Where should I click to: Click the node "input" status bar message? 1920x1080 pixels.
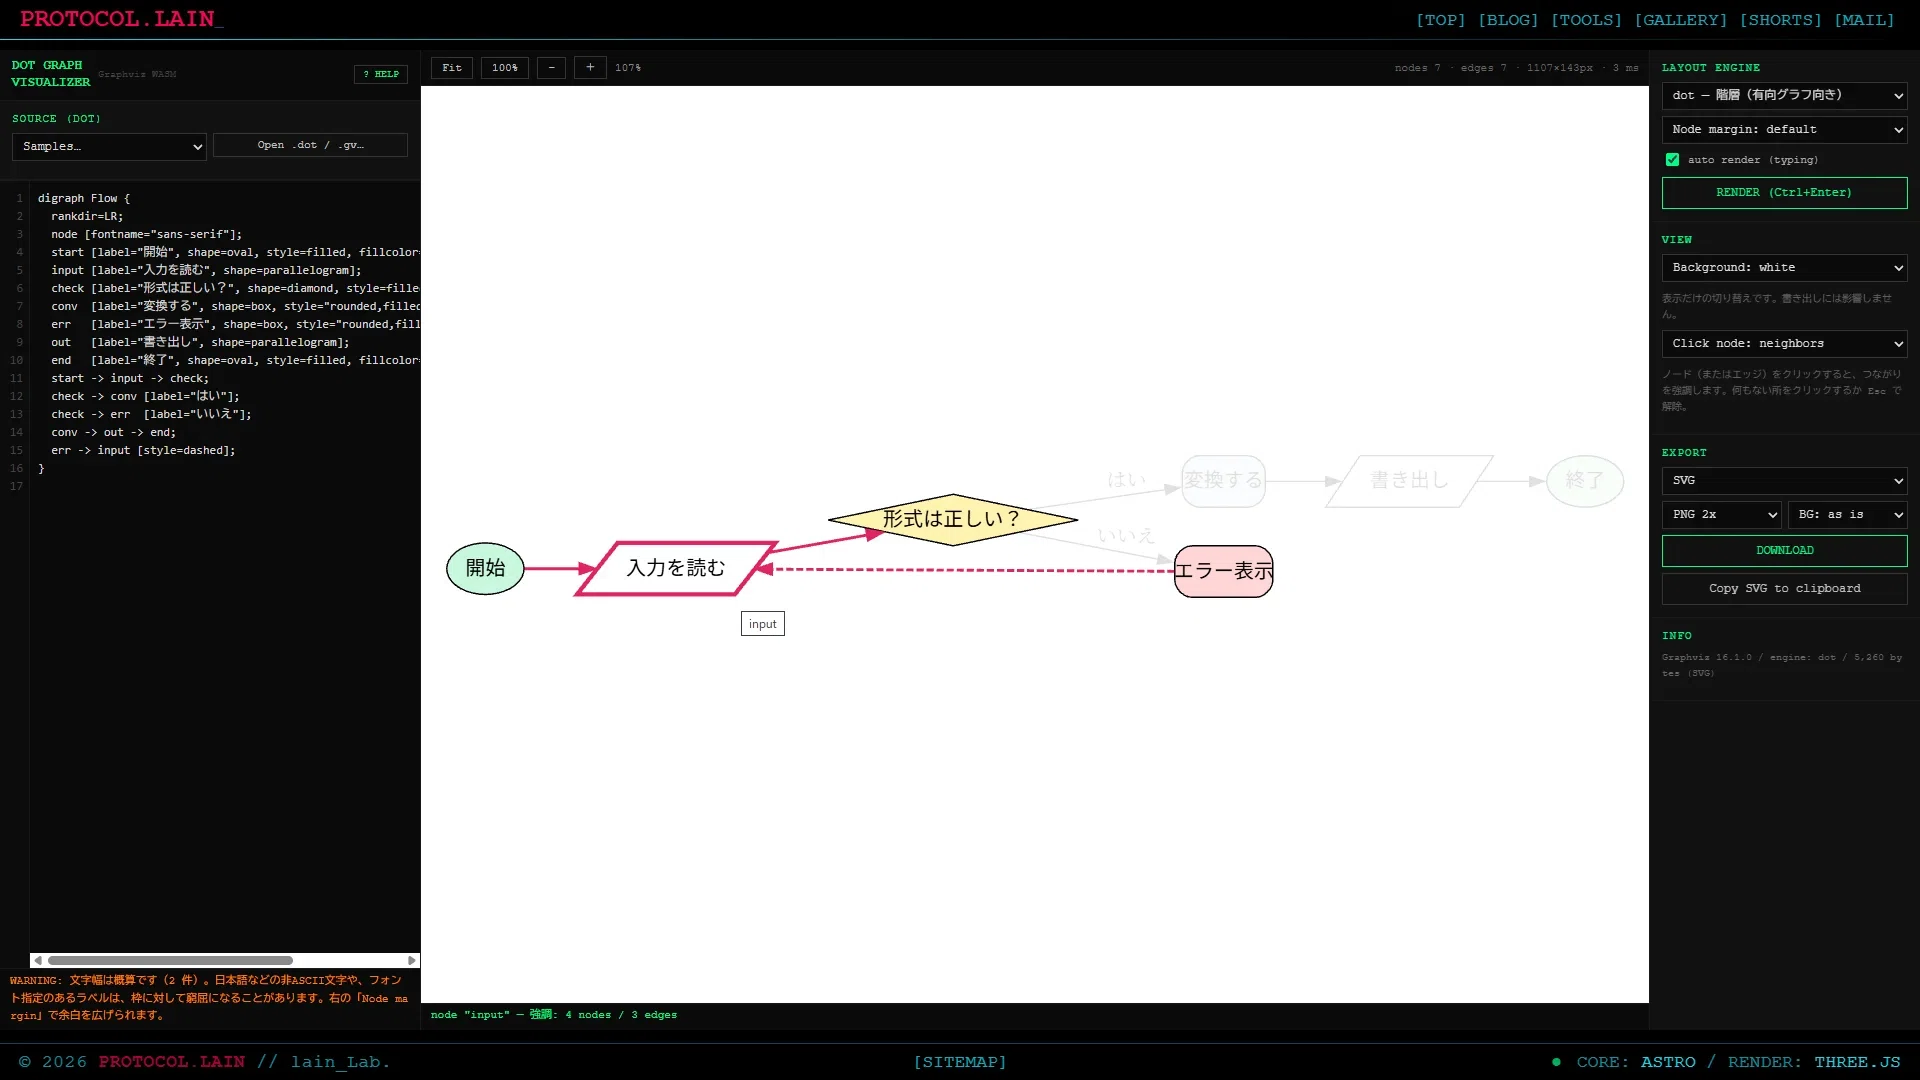point(554,1015)
